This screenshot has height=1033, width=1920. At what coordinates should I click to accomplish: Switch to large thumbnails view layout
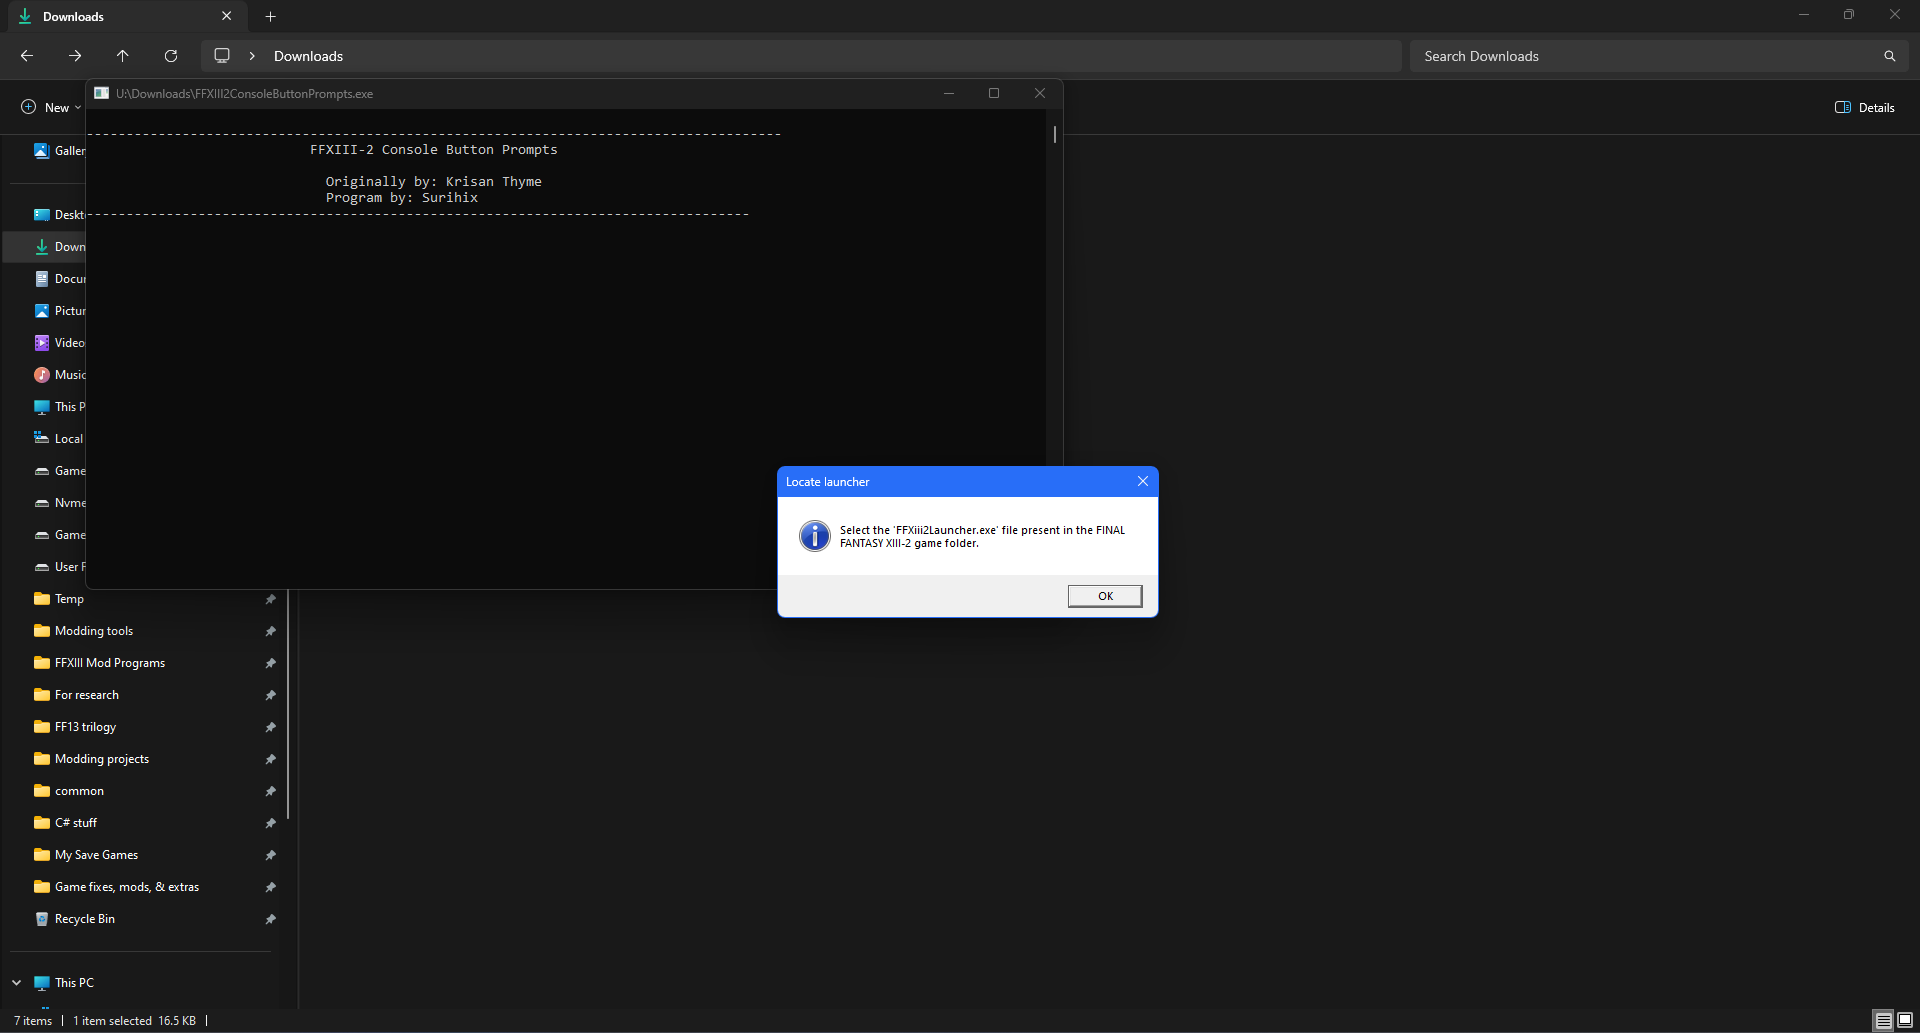(1905, 1020)
